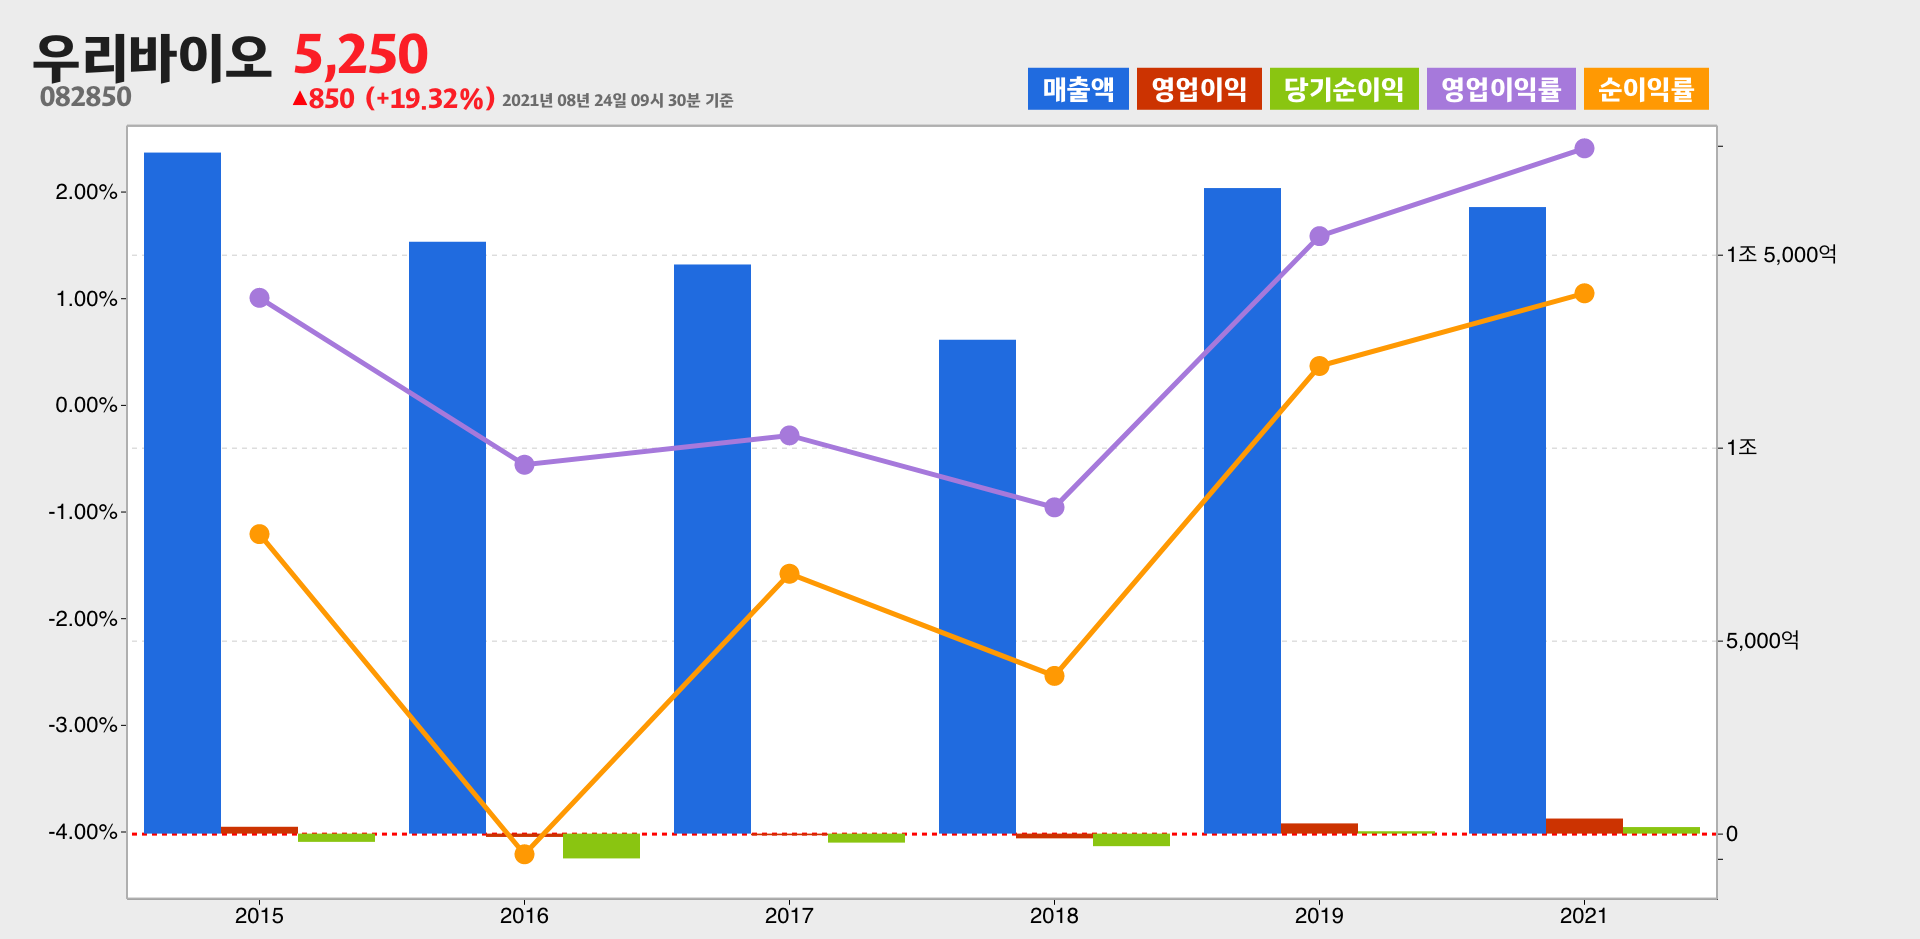Click the -3.00% left axis label
The width and height of the screenshot is (1920, 939).
tap(83, 725)
